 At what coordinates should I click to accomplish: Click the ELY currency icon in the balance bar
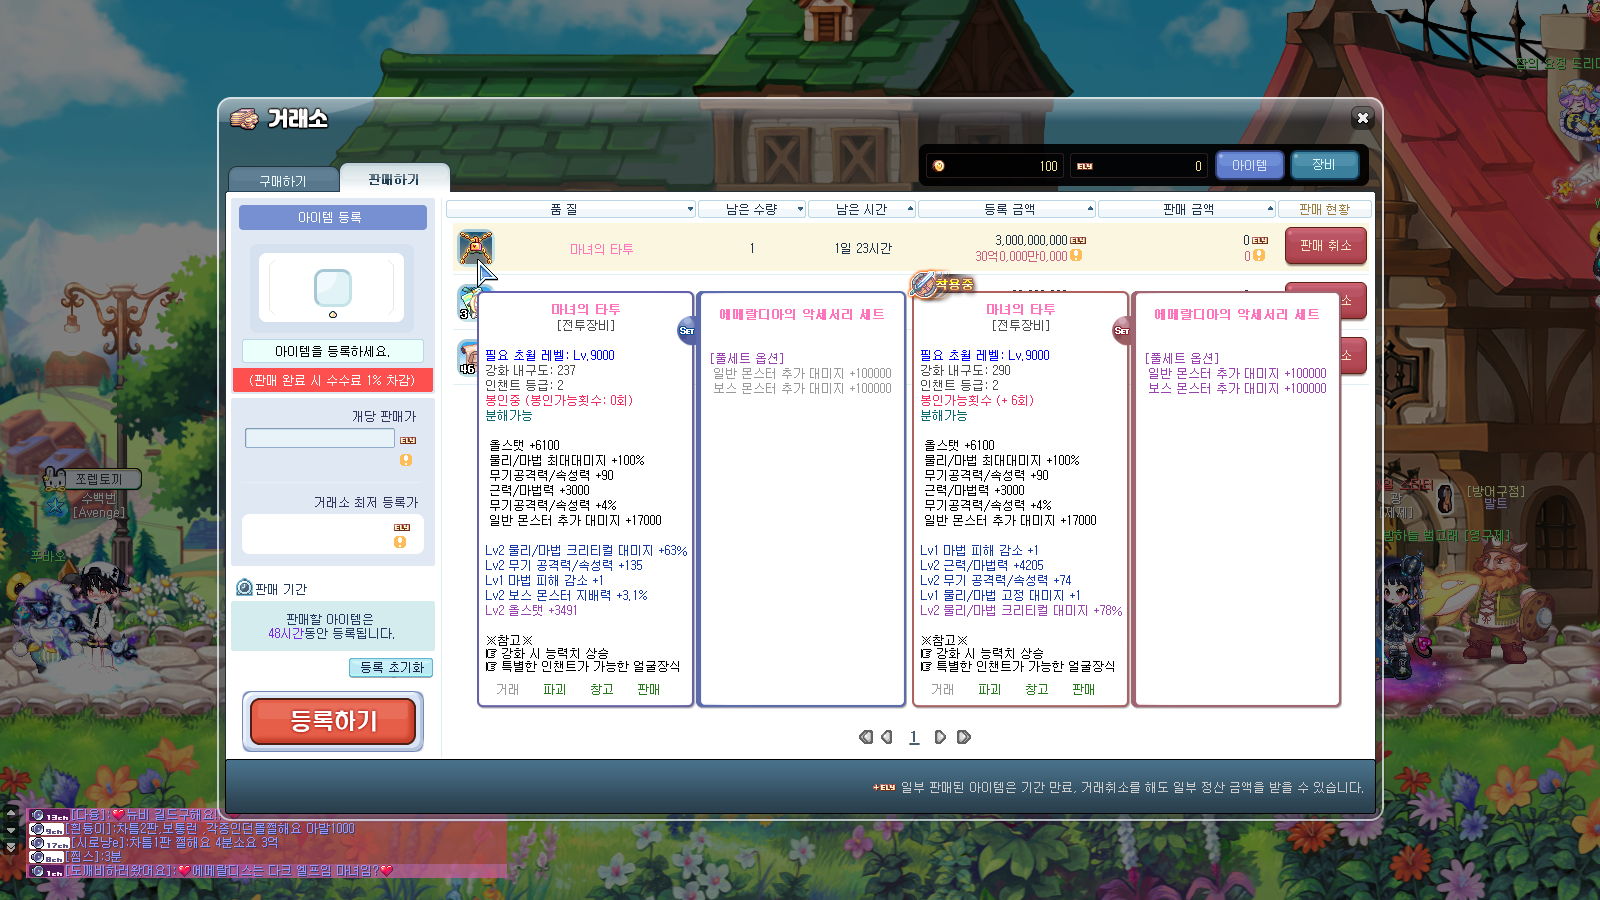[1085, 166]
